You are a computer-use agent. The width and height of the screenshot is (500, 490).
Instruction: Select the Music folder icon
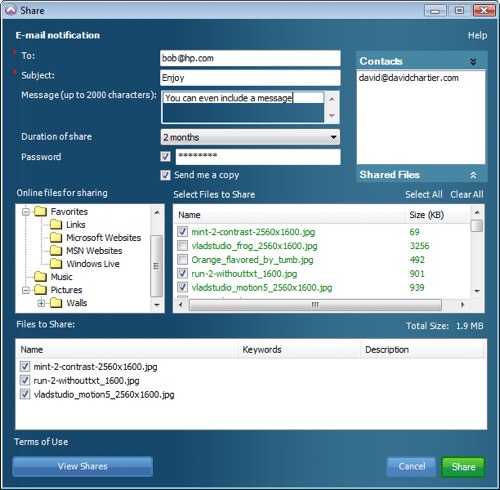coord(41,276)
